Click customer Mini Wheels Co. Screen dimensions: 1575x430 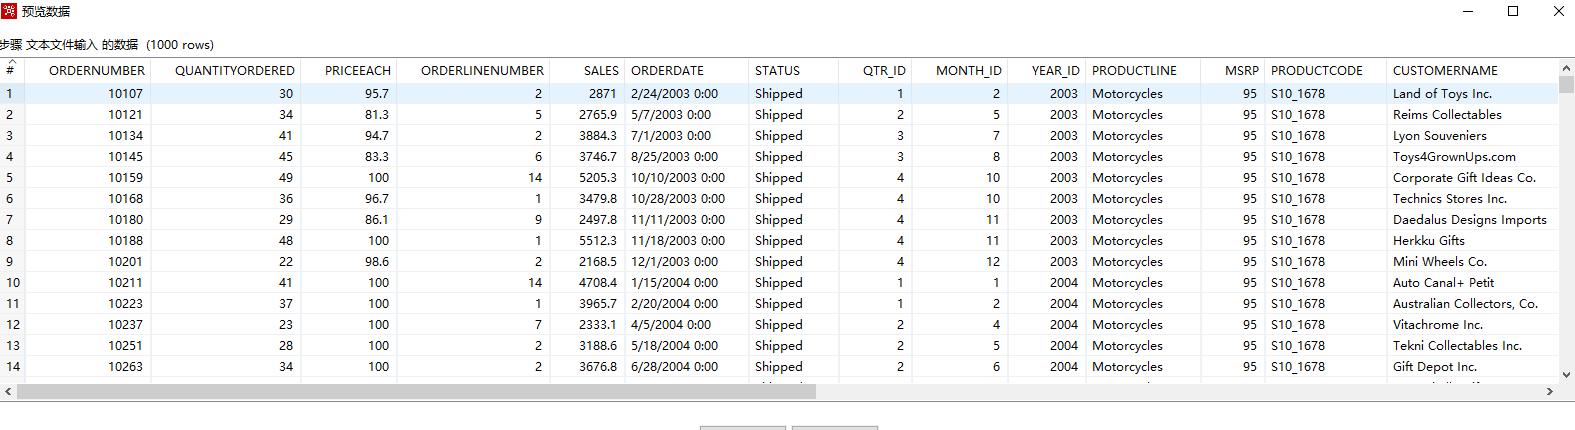pyautogui.click(x=1439, y=262)
